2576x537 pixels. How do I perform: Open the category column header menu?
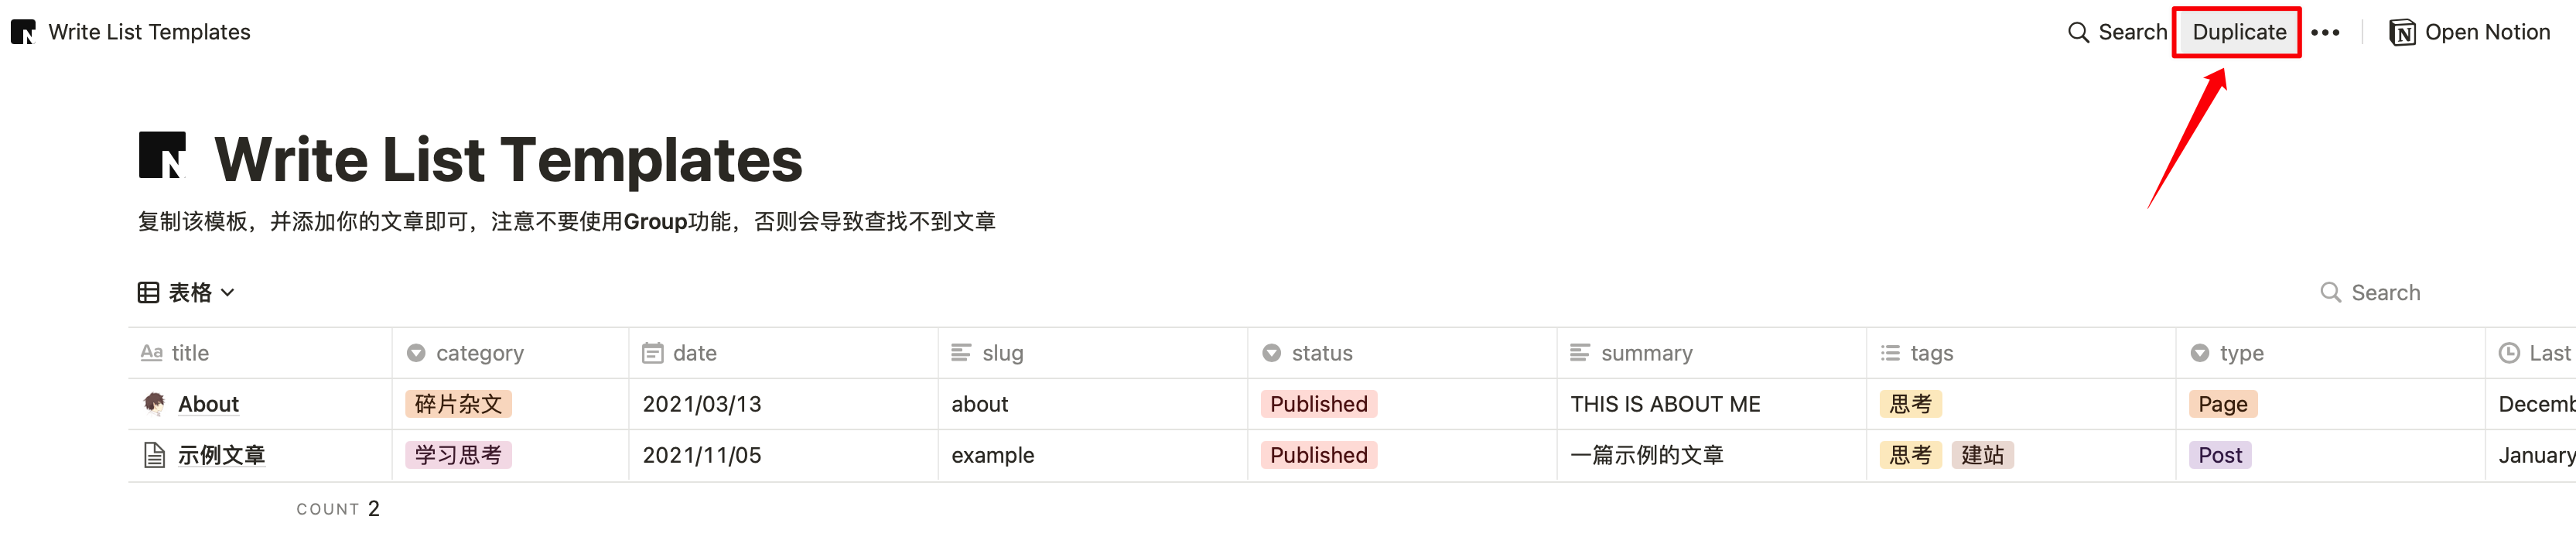click(x=510, y=353)
